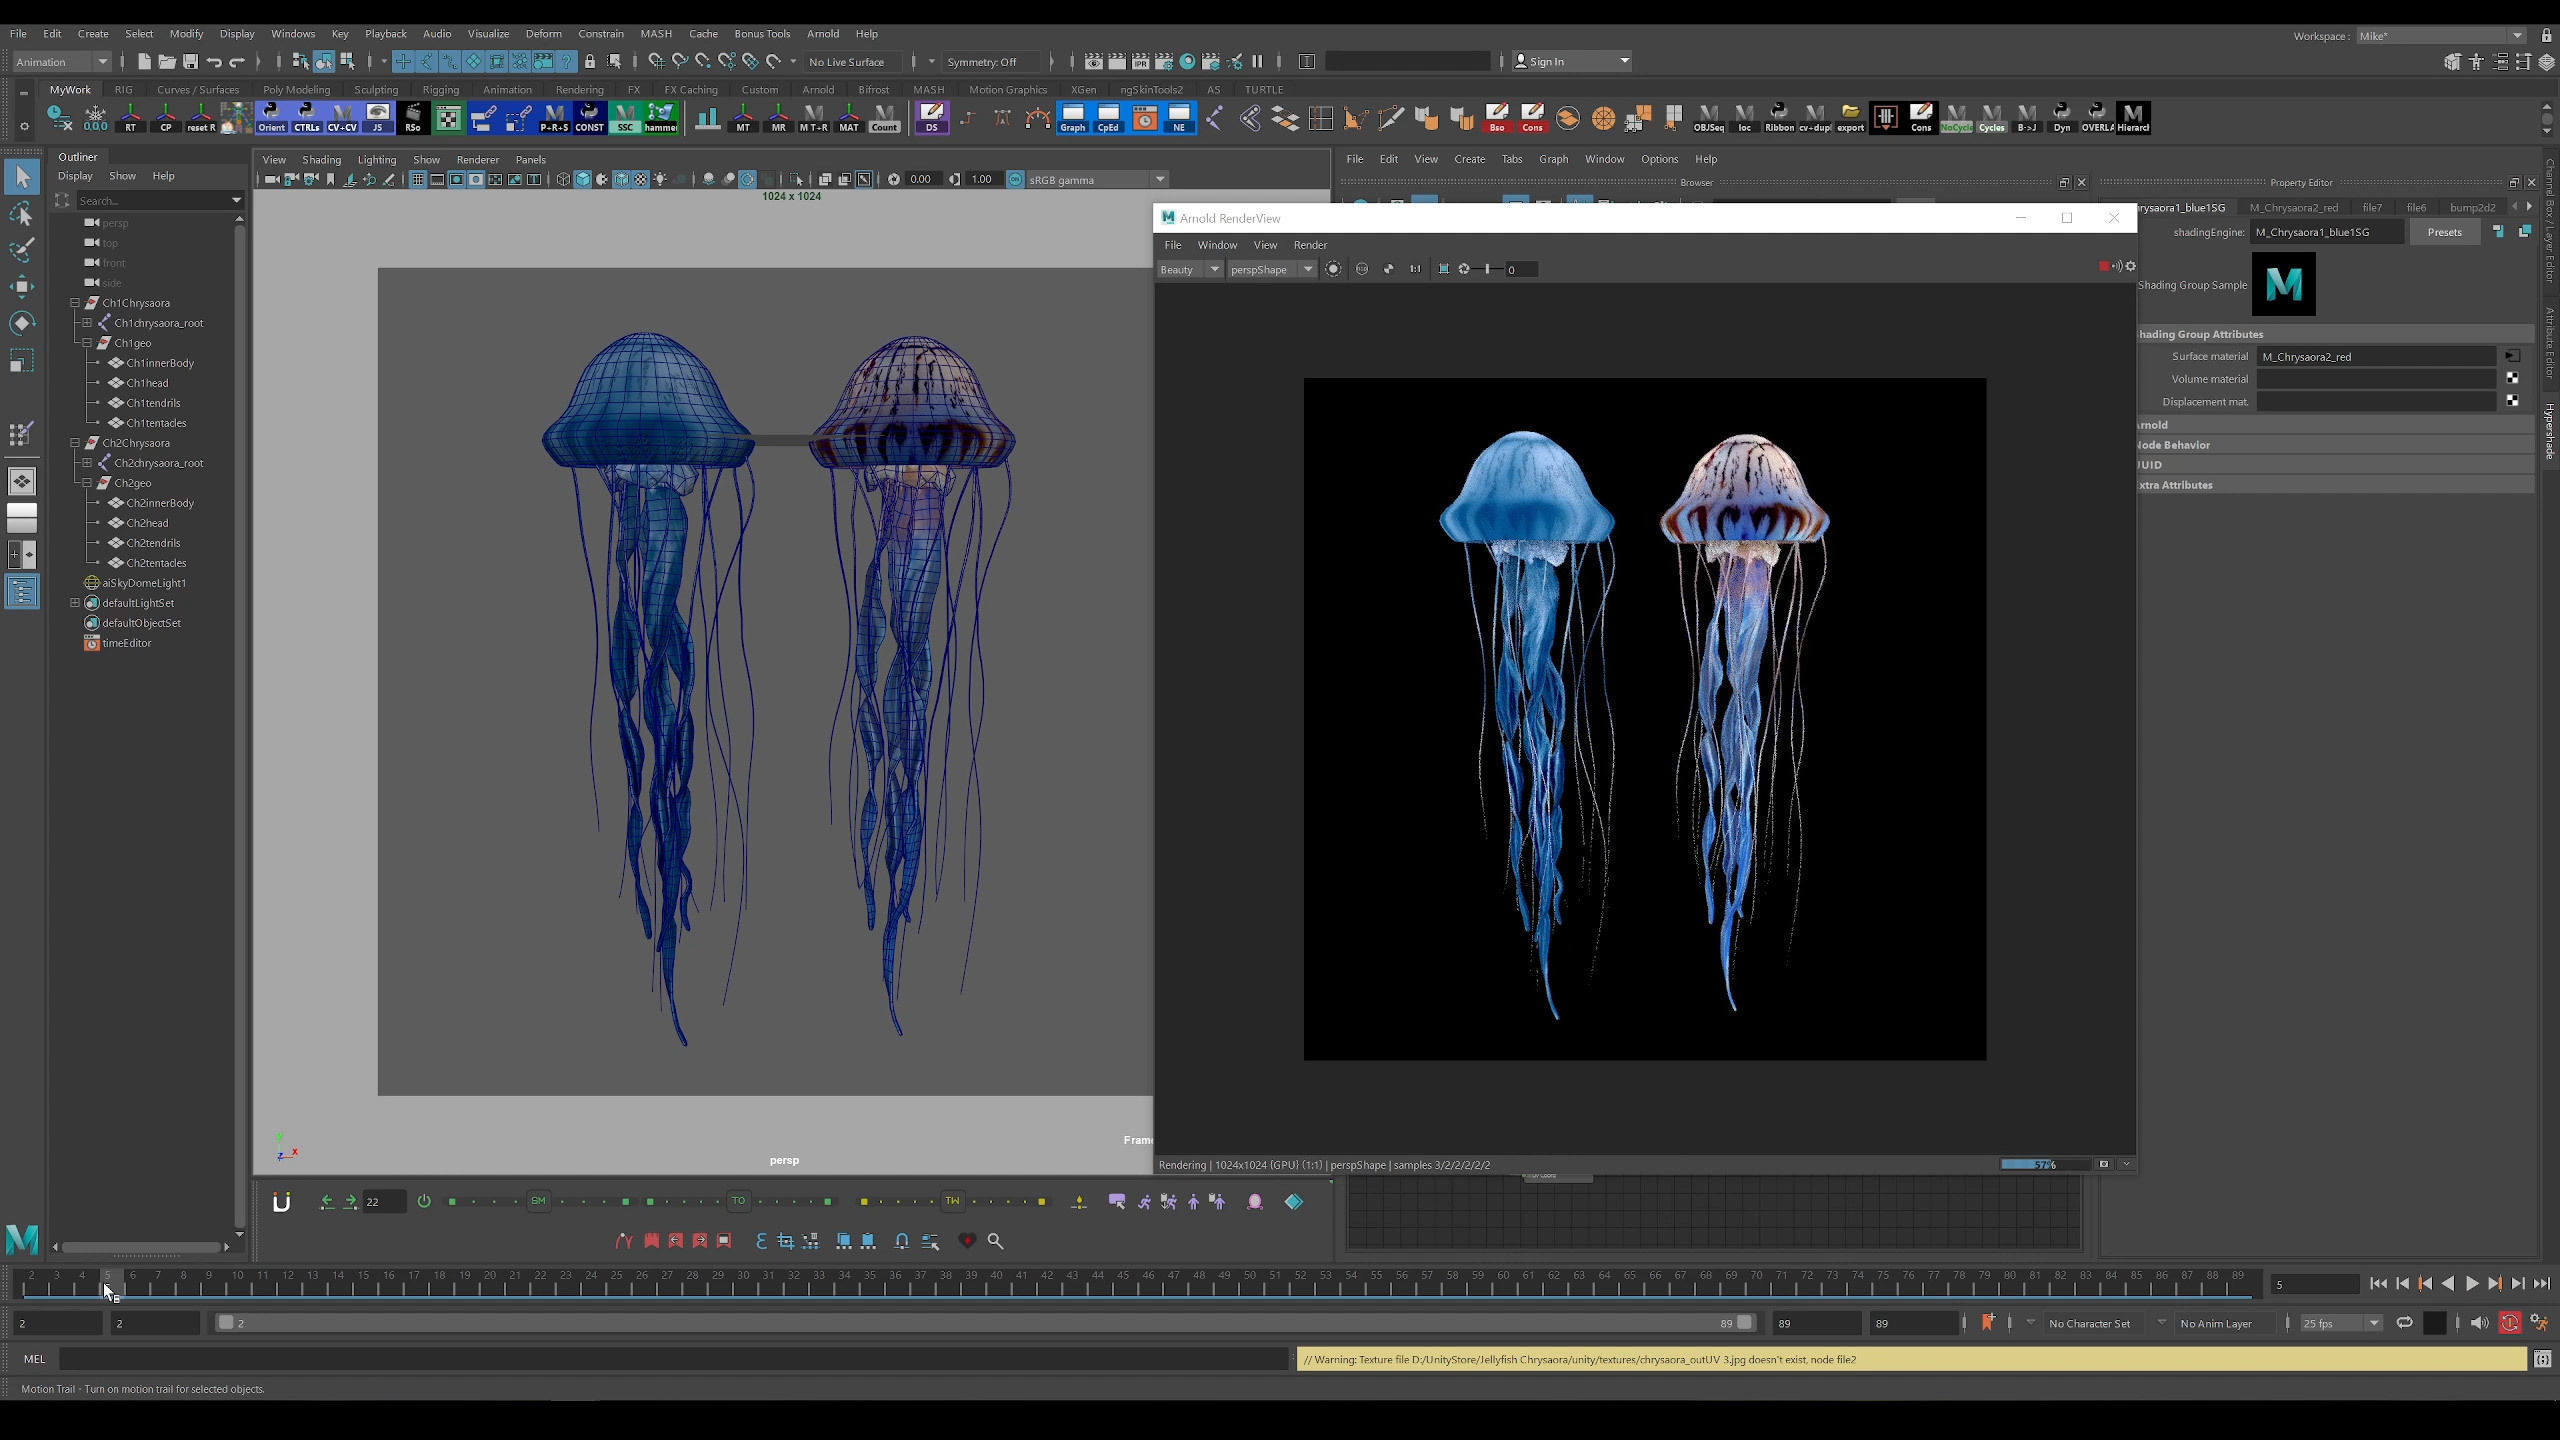Expand the defaultLightSet node in Outliner
The image size is (2560, 1440).
75,602
